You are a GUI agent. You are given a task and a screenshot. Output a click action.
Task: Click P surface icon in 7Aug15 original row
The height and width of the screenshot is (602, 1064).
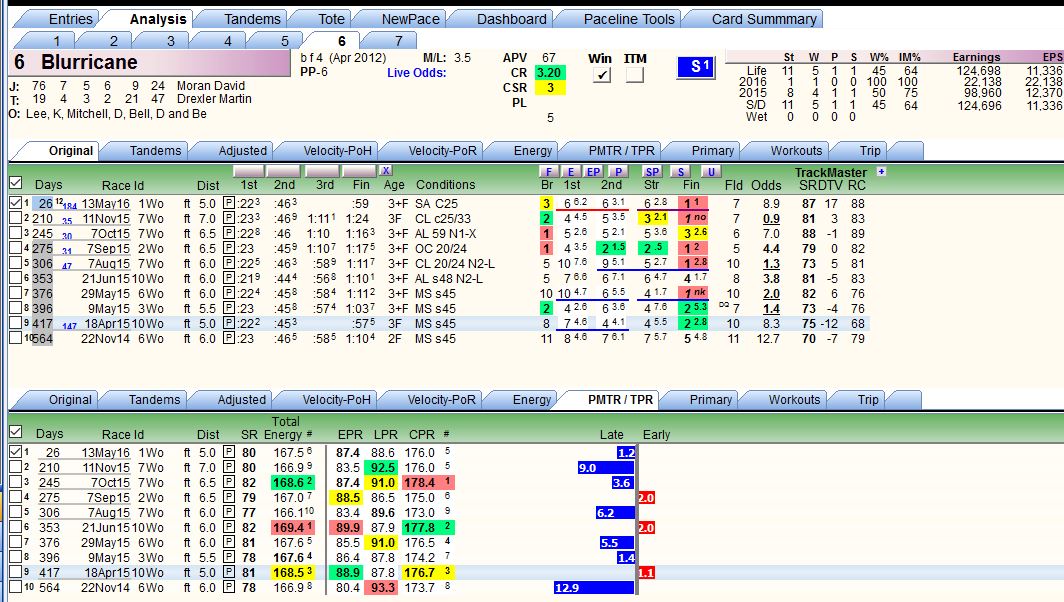pos(229,263)
